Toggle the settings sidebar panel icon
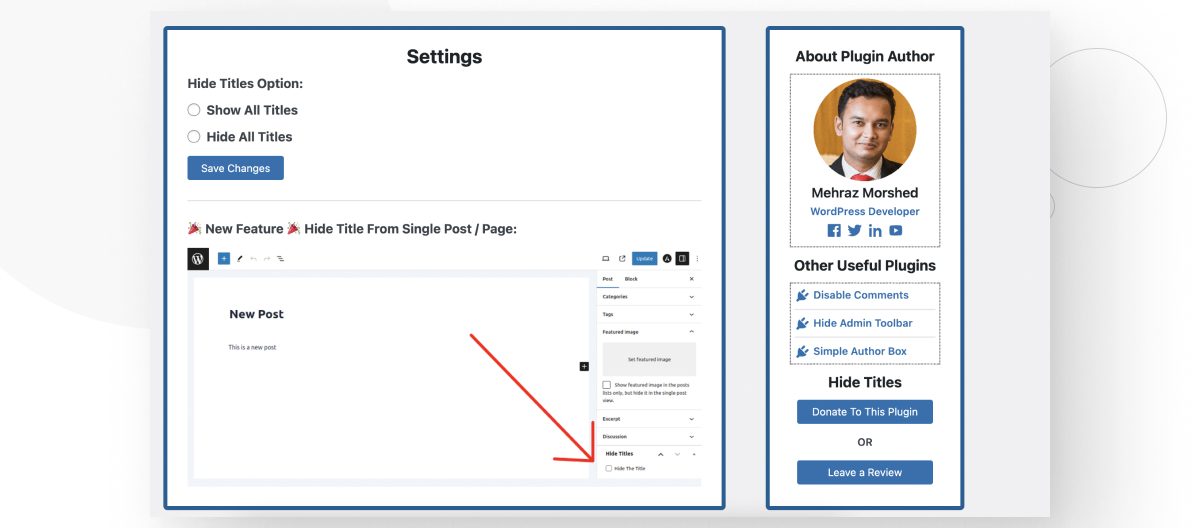Screen dimensions: 1200x528 pyautogui.click(x=682, y=258)
